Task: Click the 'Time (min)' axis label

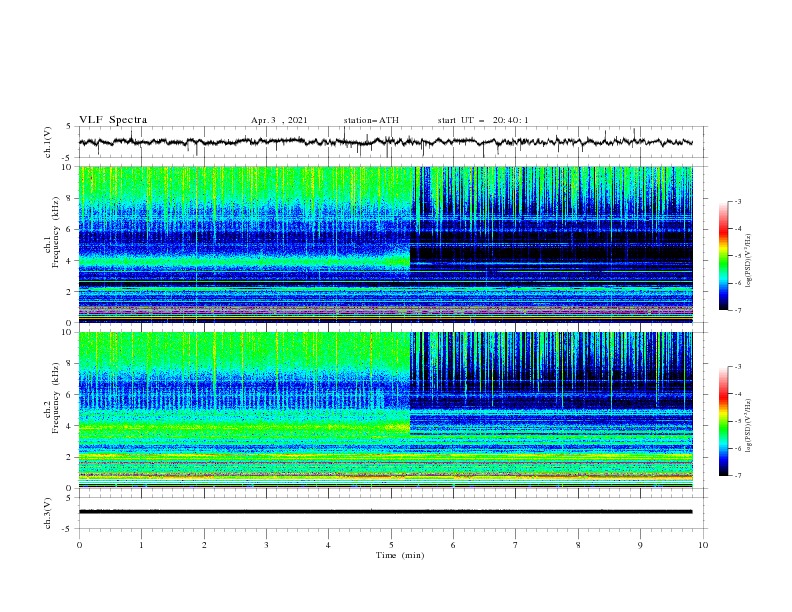Action: 400,555
